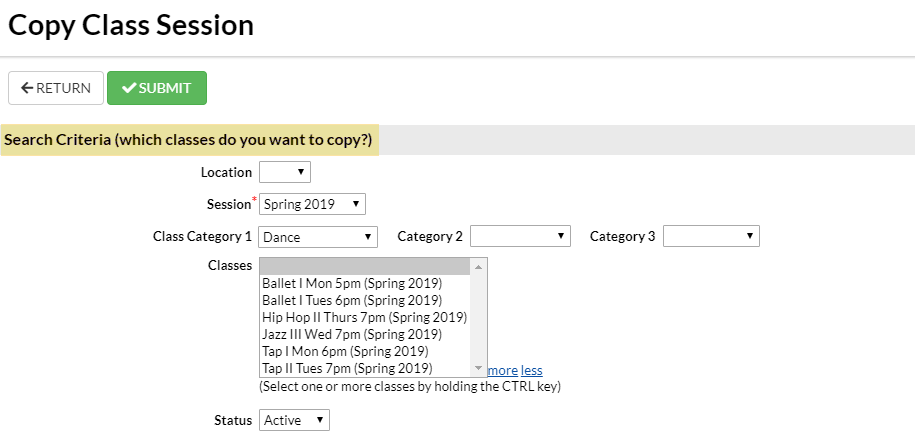Click the green Submit button
Screen dimensions: 915x438
coord(157,88)
